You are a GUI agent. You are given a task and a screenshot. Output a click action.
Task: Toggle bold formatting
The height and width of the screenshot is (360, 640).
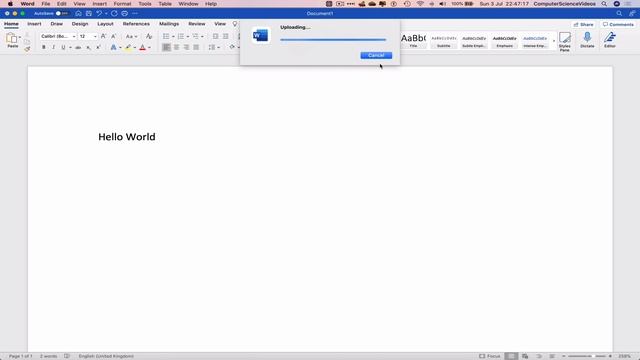44,47
